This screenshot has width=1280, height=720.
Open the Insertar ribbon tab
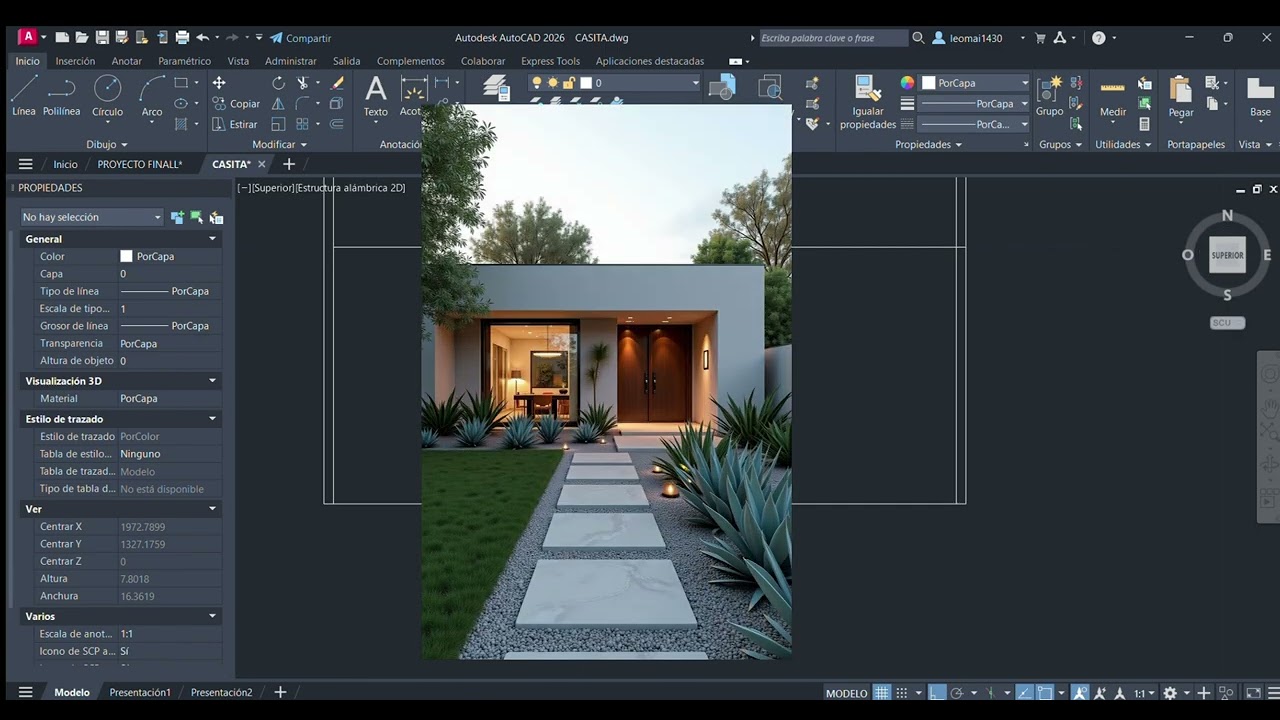click(75, 61)
